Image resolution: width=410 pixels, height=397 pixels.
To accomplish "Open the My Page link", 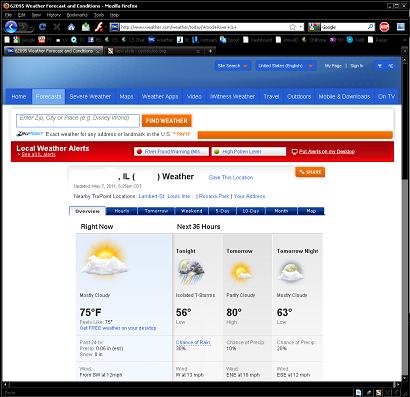I will 333,66.
